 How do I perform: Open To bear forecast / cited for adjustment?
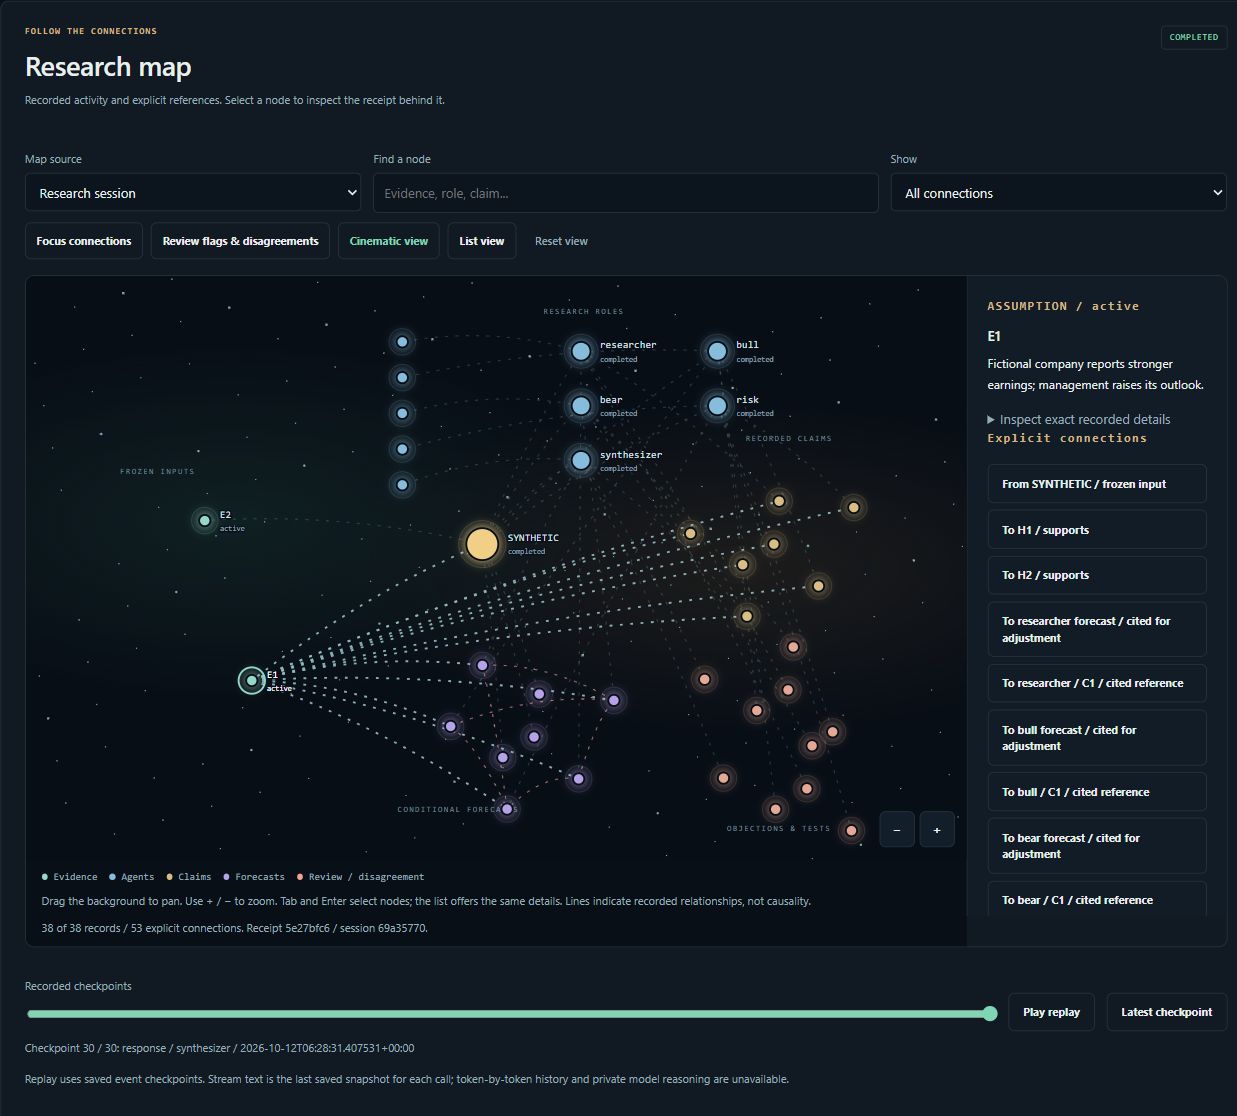[1097, 846]
